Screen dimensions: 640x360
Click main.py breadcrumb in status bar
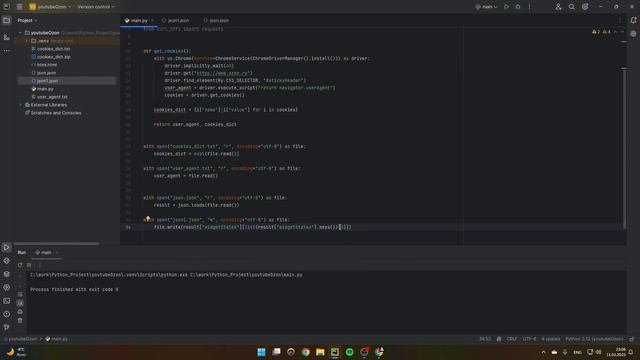(x=57, y=339)
